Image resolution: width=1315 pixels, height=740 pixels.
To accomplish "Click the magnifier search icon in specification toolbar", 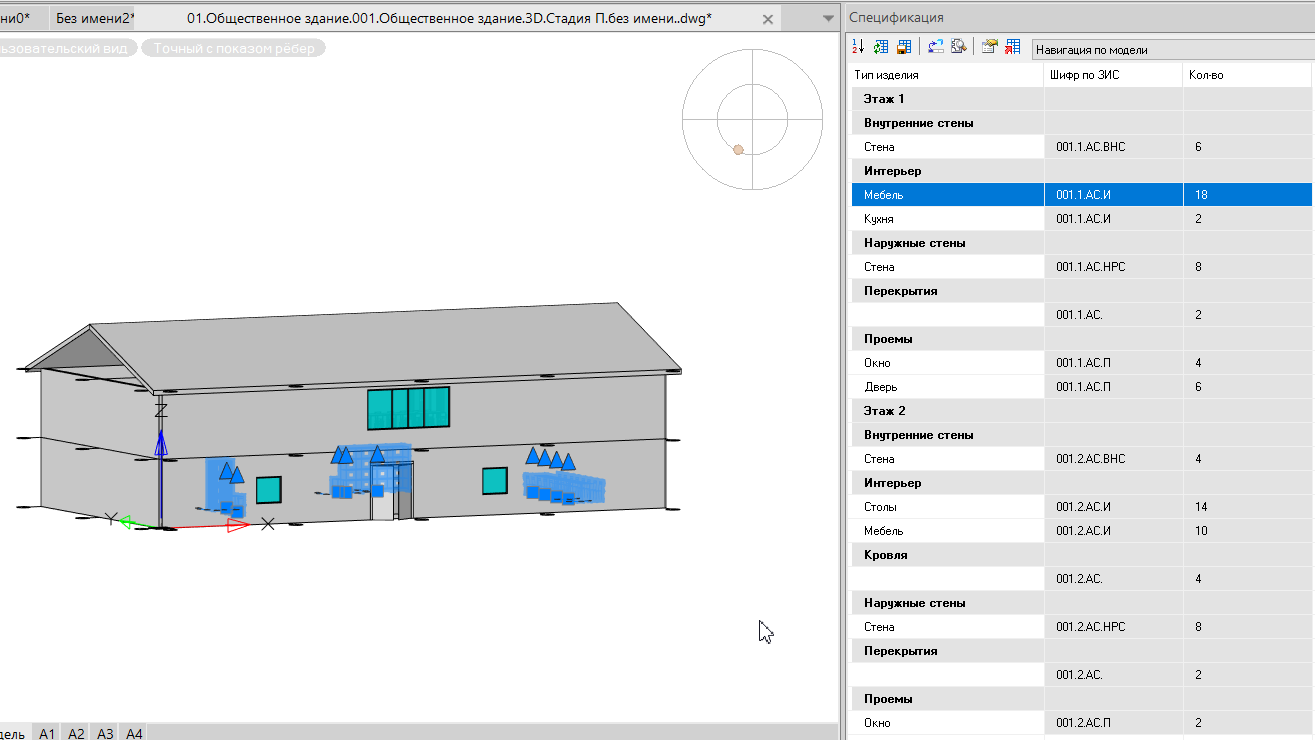I will pos(958,47).
